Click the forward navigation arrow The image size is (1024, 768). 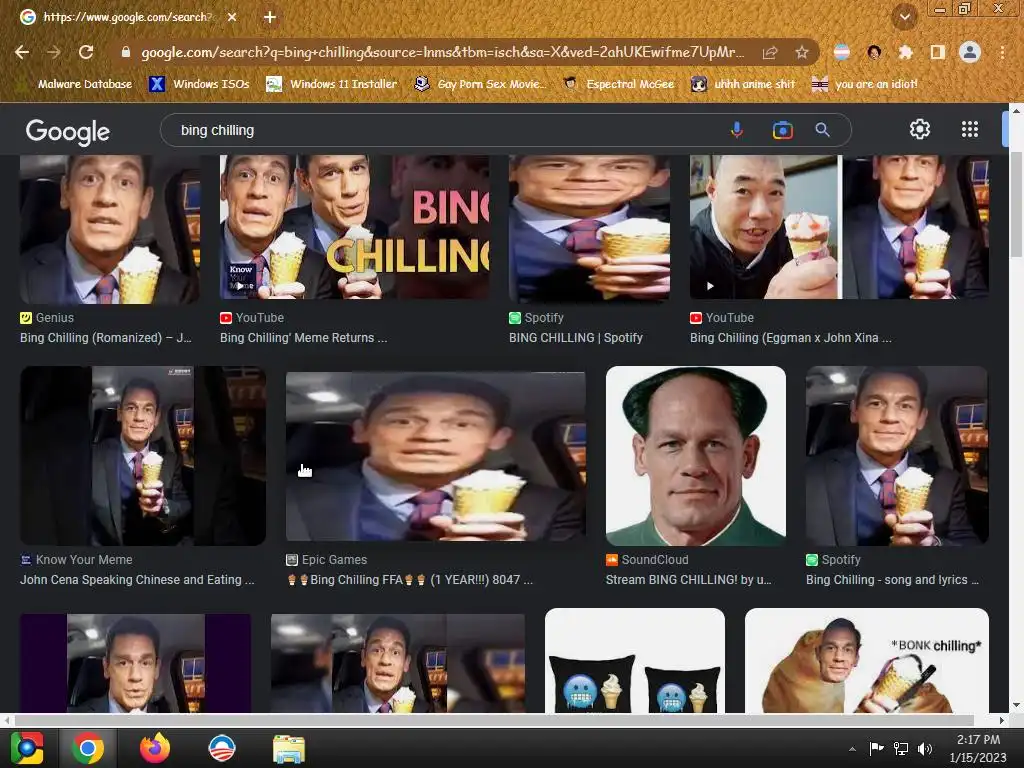point(54,52)
